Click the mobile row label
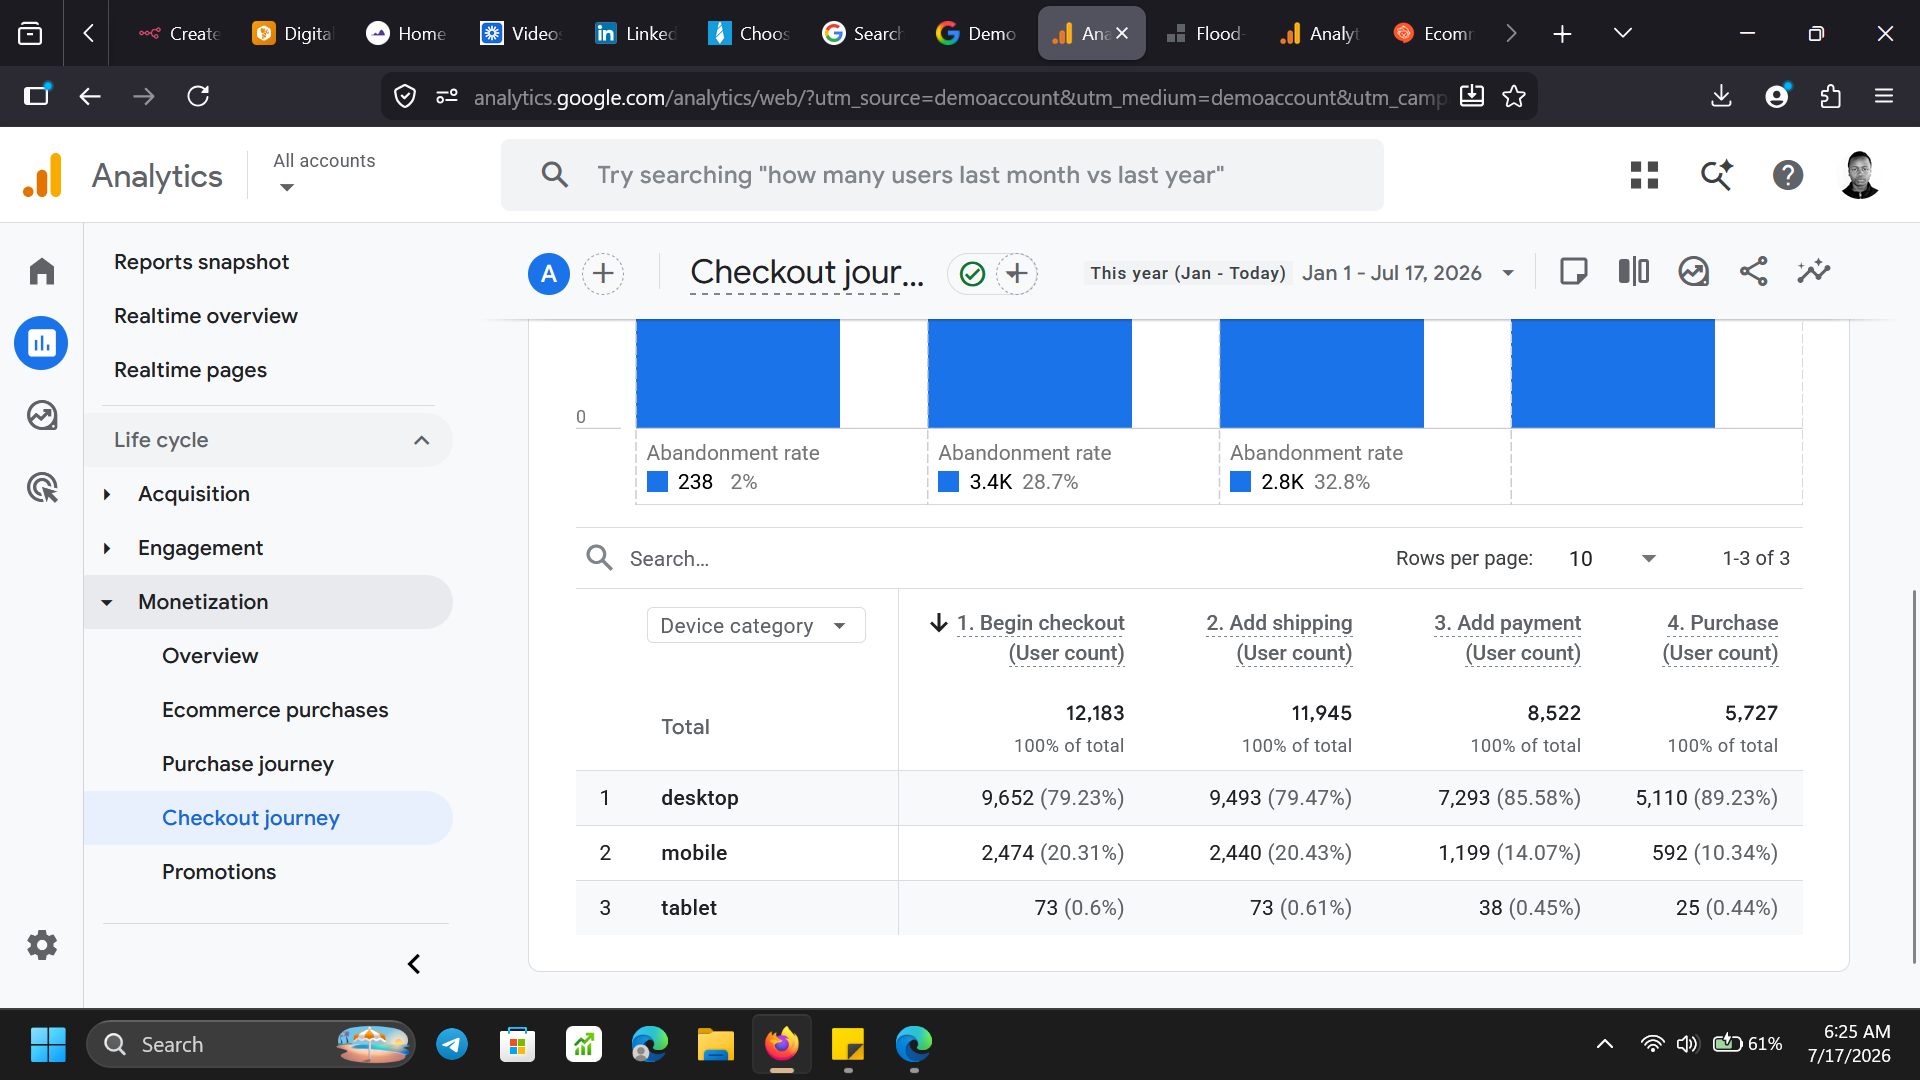The width and height of the screenshot is (1920, 1080). tap(694, 853)
